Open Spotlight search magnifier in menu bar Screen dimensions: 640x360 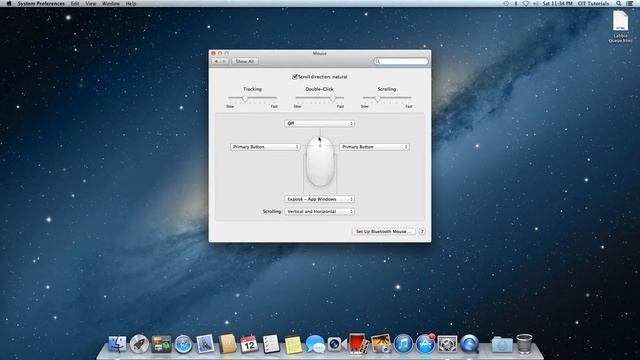[619, 3]
